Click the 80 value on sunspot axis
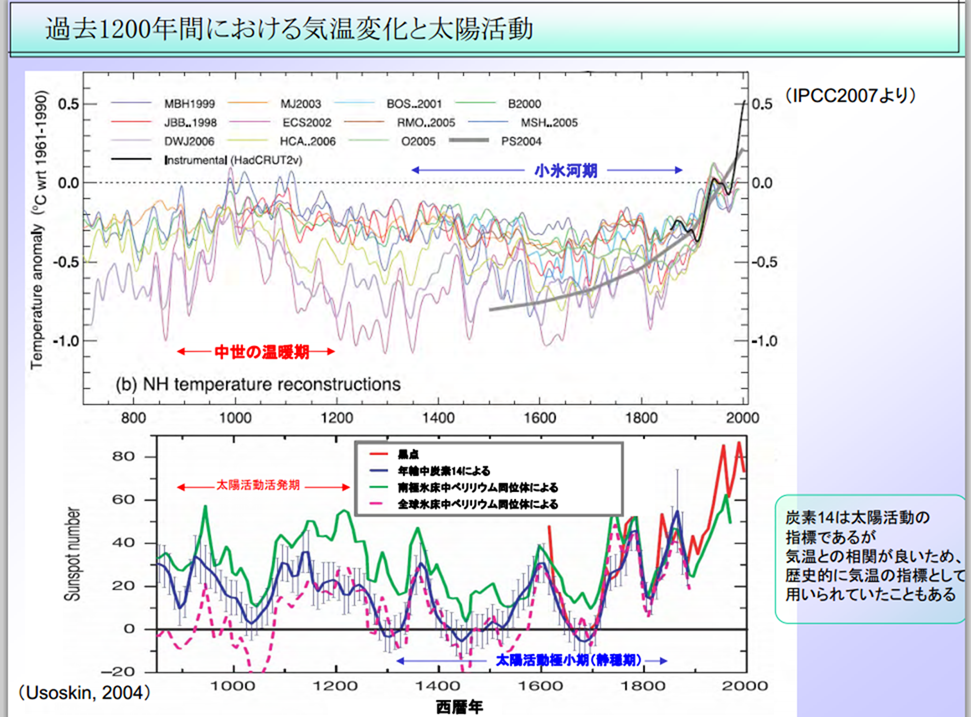 coord(123,456)
